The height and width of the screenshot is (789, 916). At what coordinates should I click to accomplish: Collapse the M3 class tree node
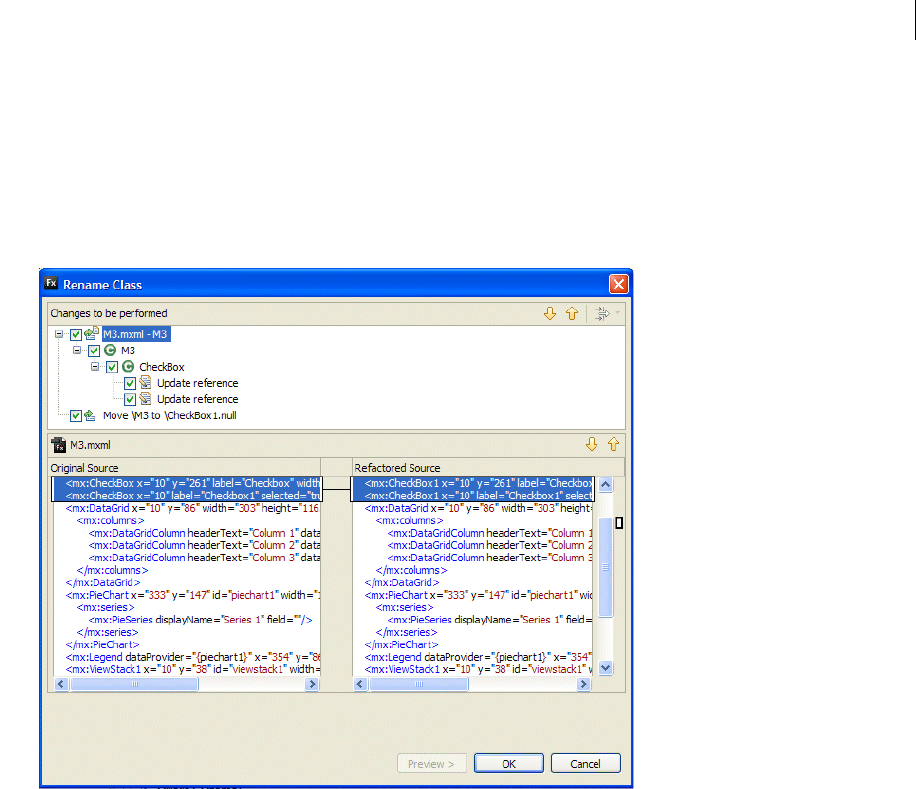pyautogui.click(x=77, y=350)
